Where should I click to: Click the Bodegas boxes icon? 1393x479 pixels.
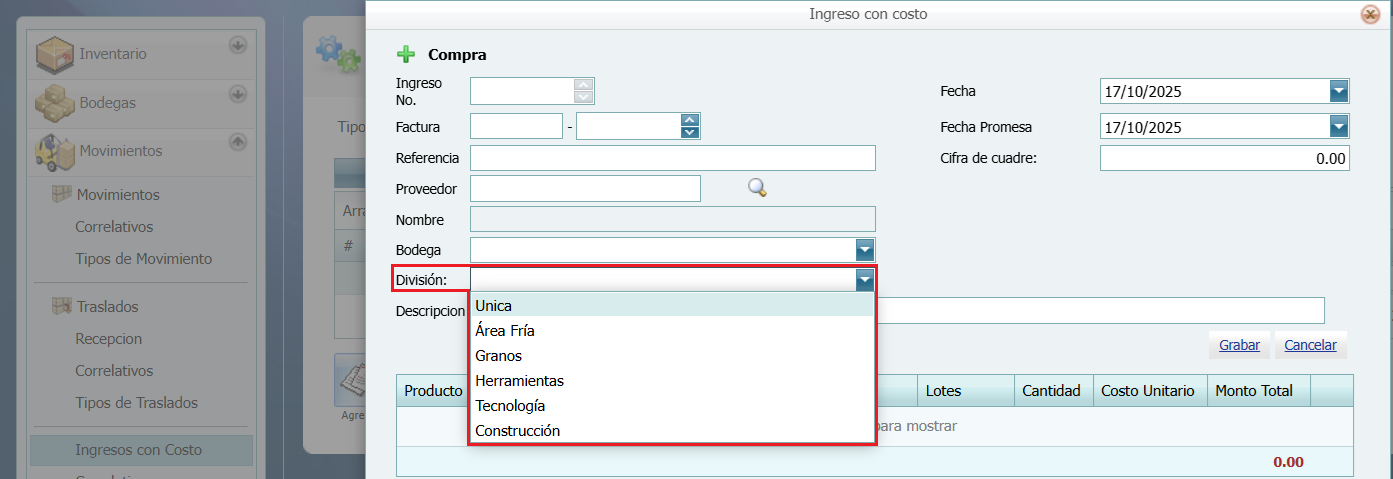(55, 102)
